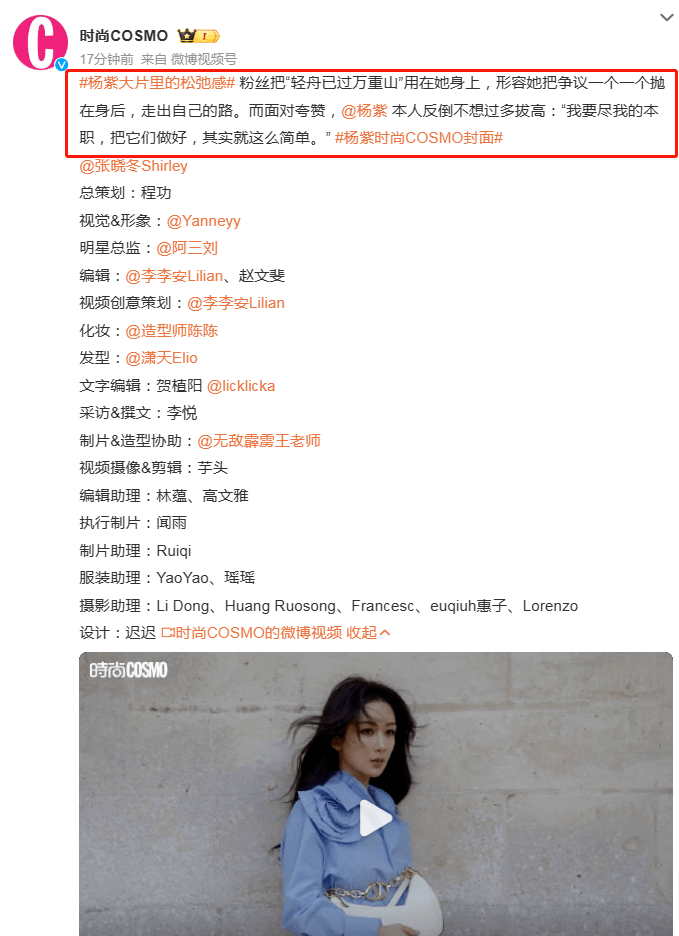Open the 时尚COSMO的微博视频 link

[x=252, y=632]
